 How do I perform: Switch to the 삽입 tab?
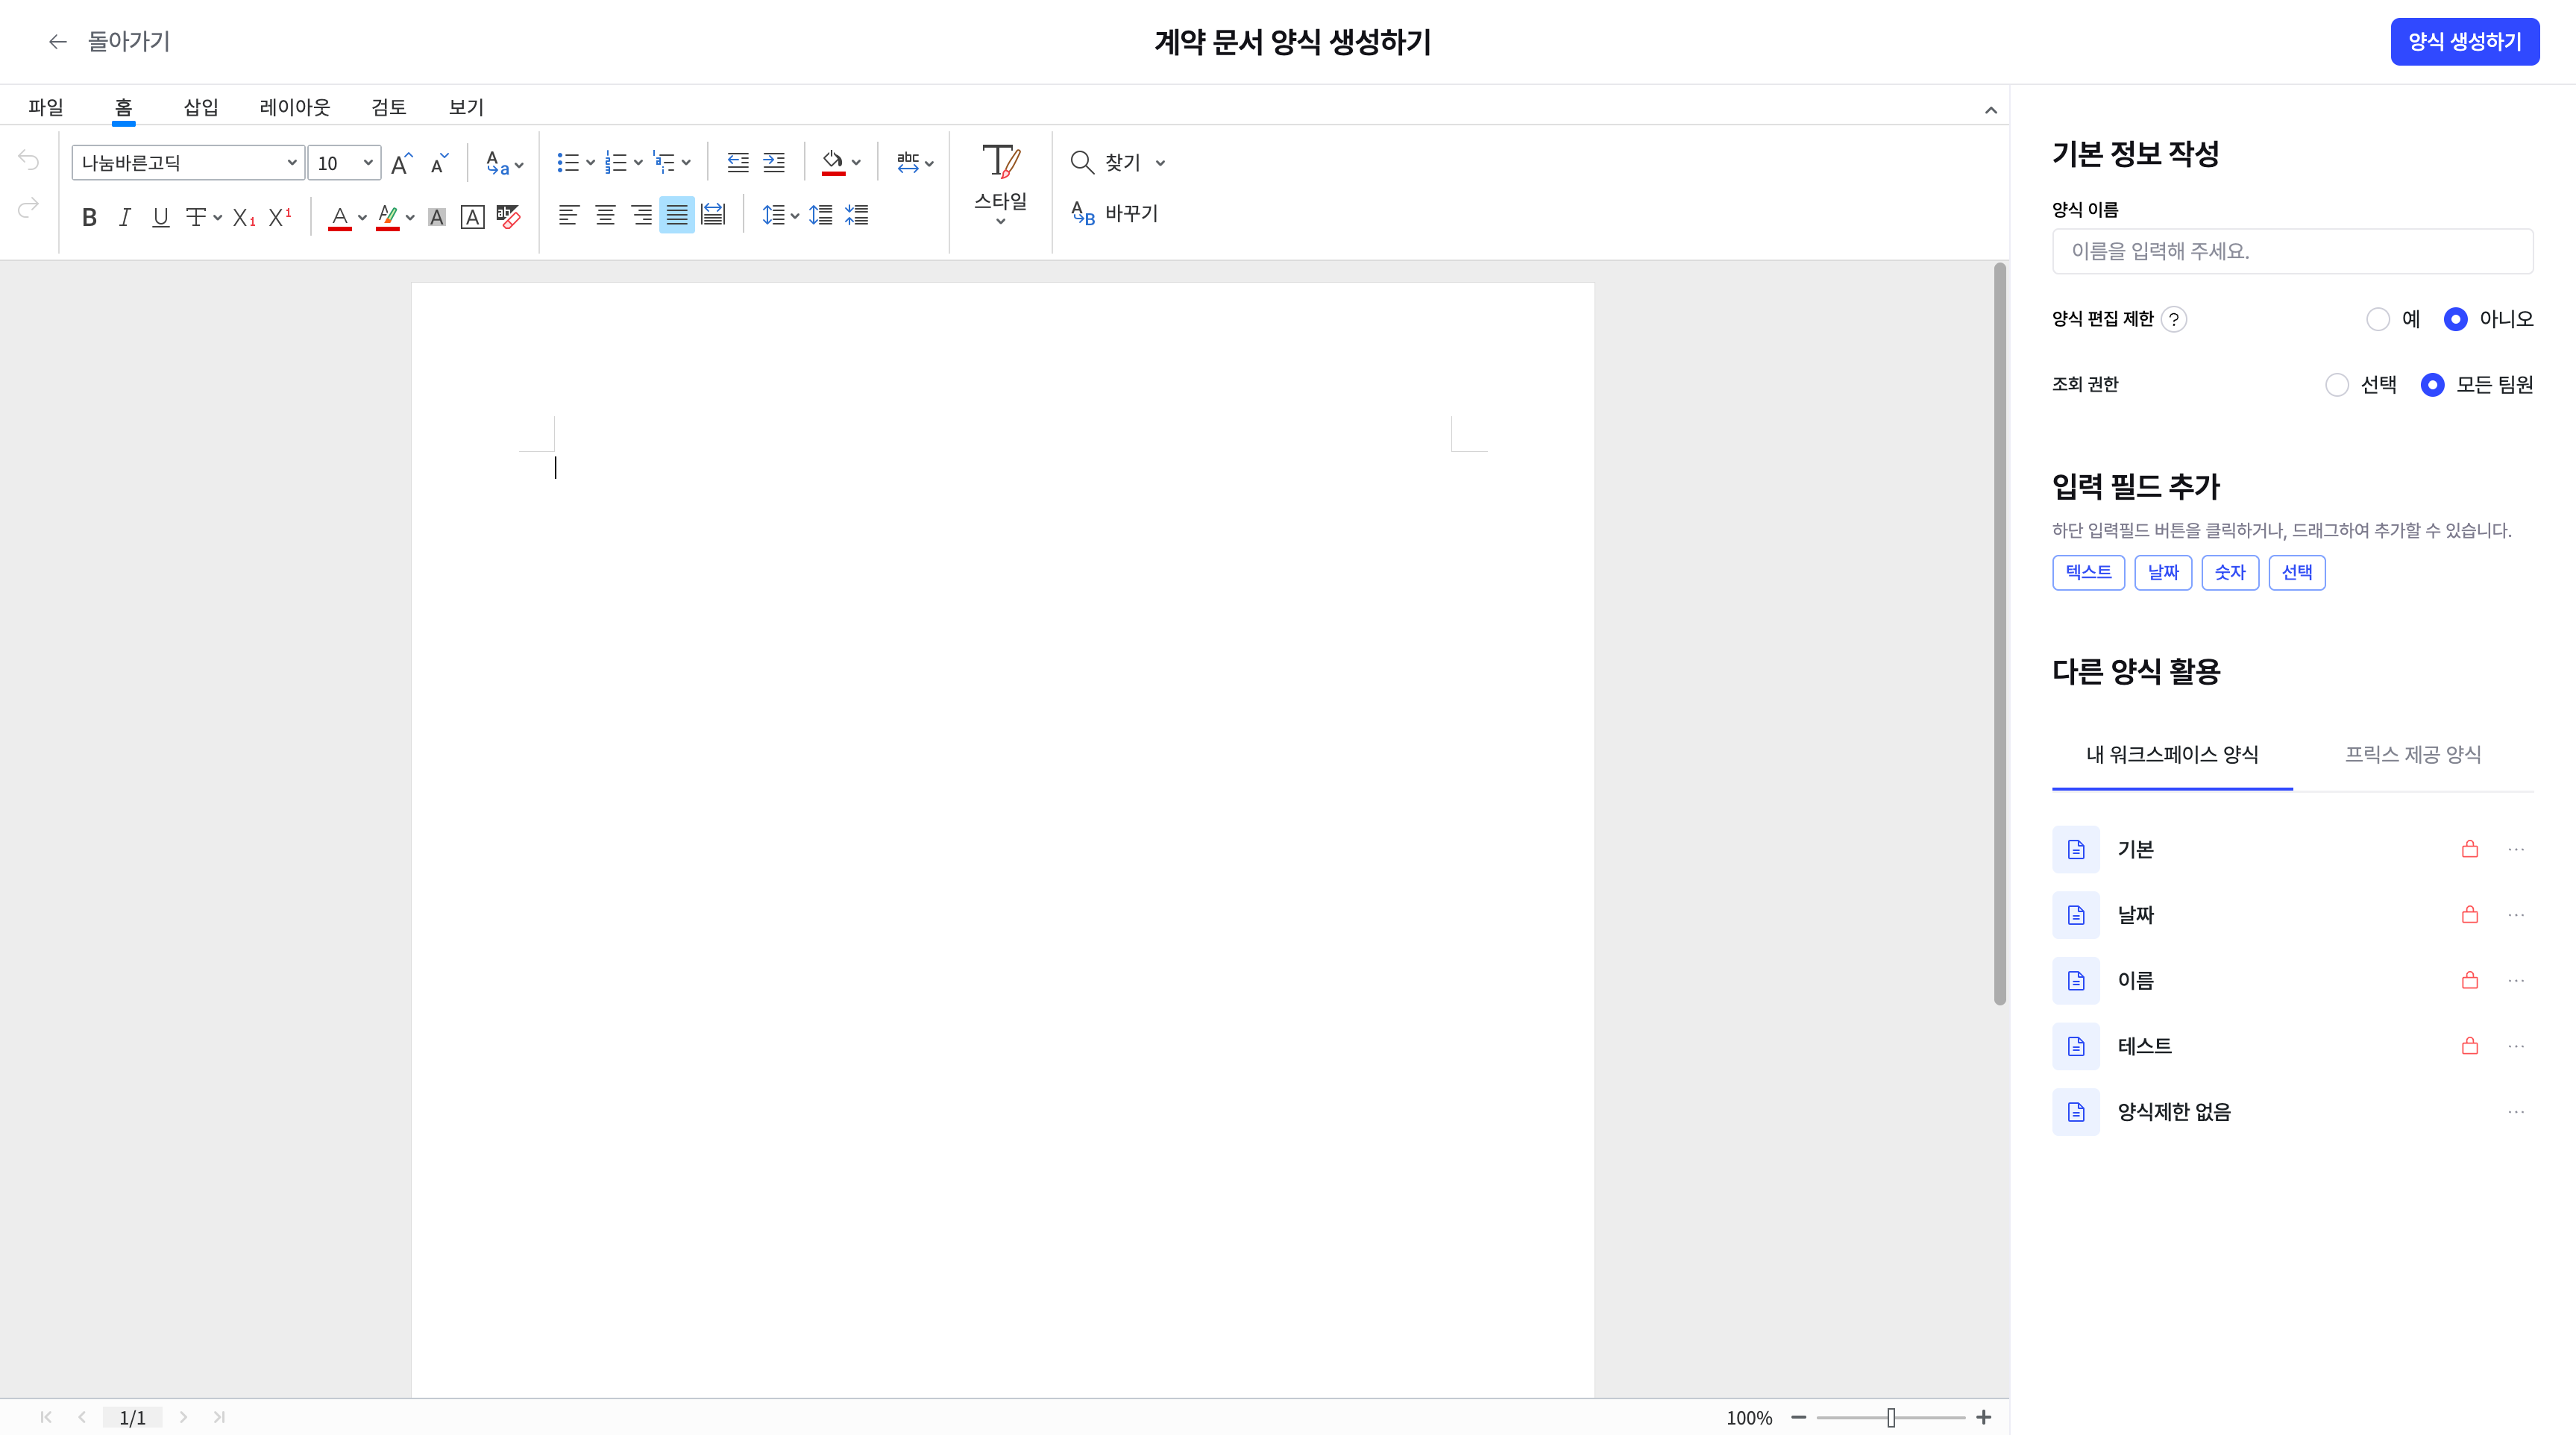click(201, 107)
